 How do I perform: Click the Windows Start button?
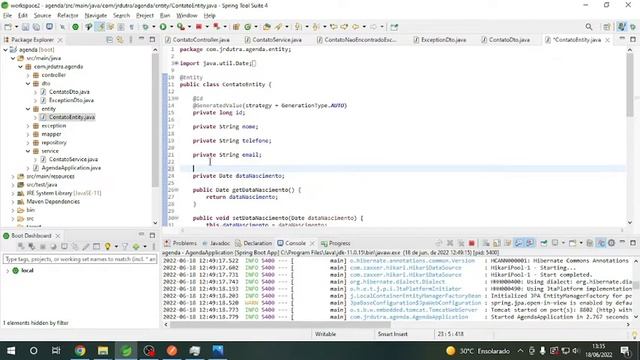coord(11,351)
